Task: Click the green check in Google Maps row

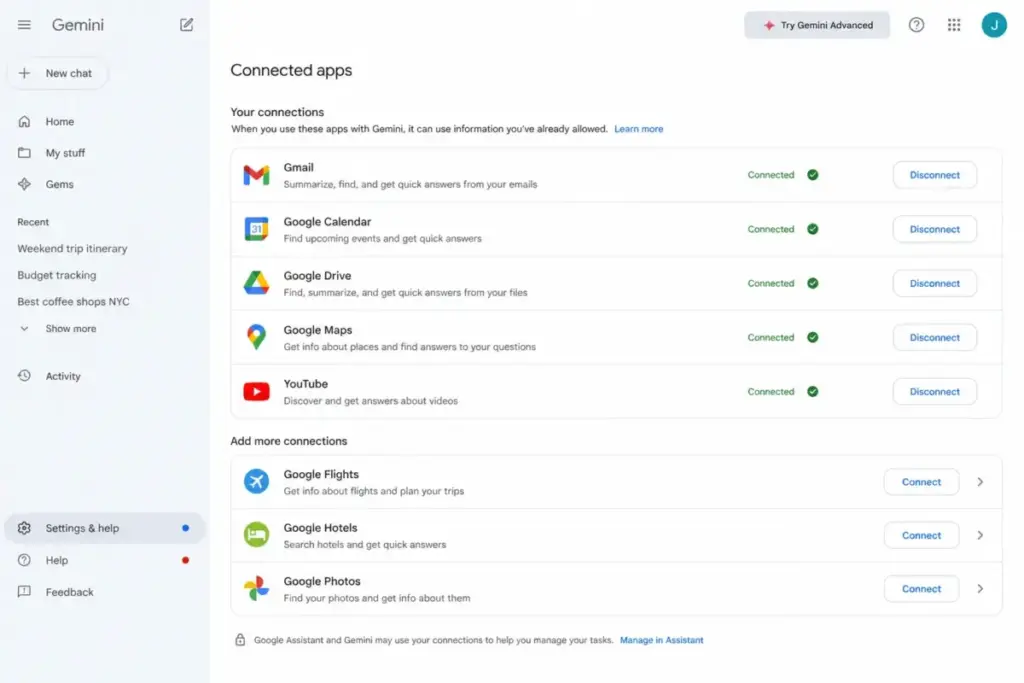Action: (x=812, y=338)
